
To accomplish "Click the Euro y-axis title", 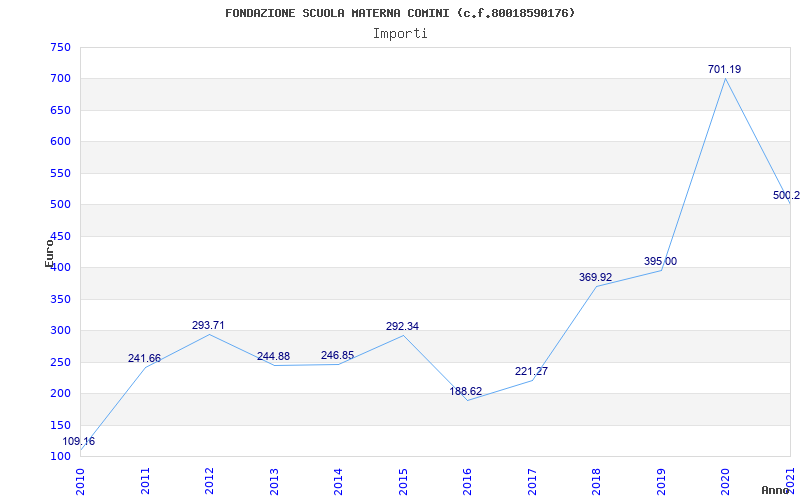I will coord(49,253).
